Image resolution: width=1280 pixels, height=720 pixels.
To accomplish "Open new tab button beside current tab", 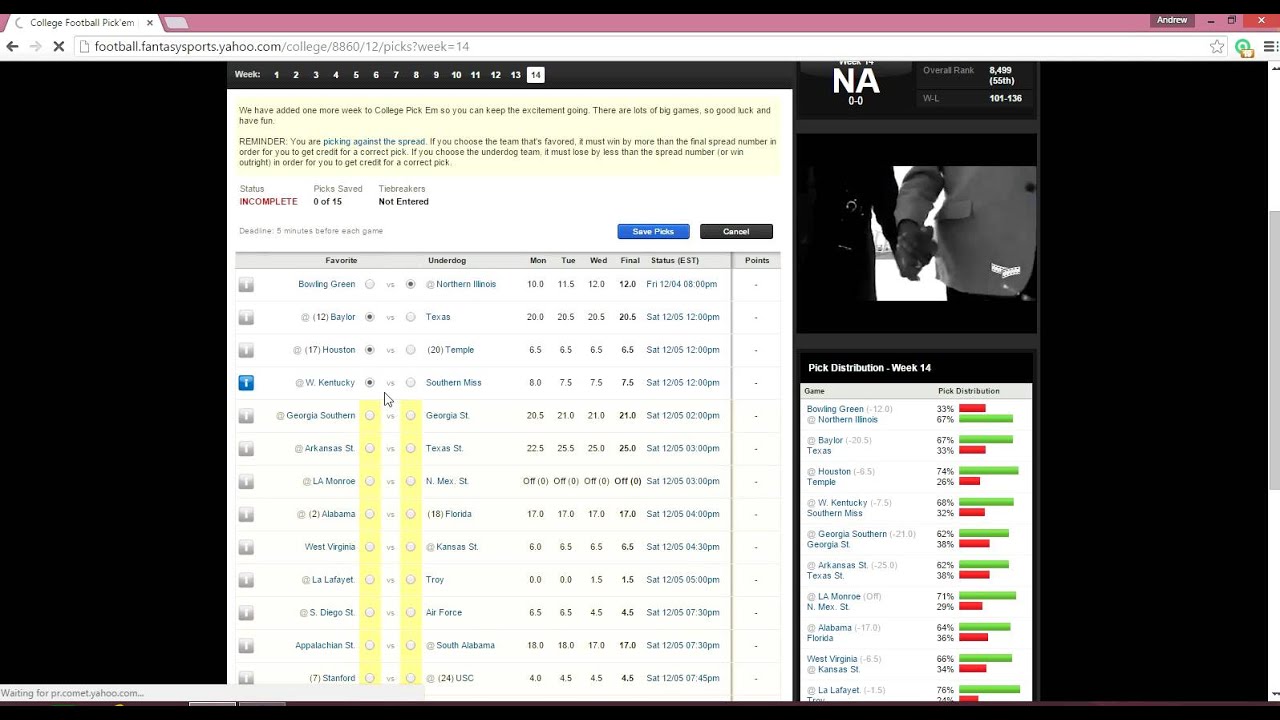I will (176, 22).
